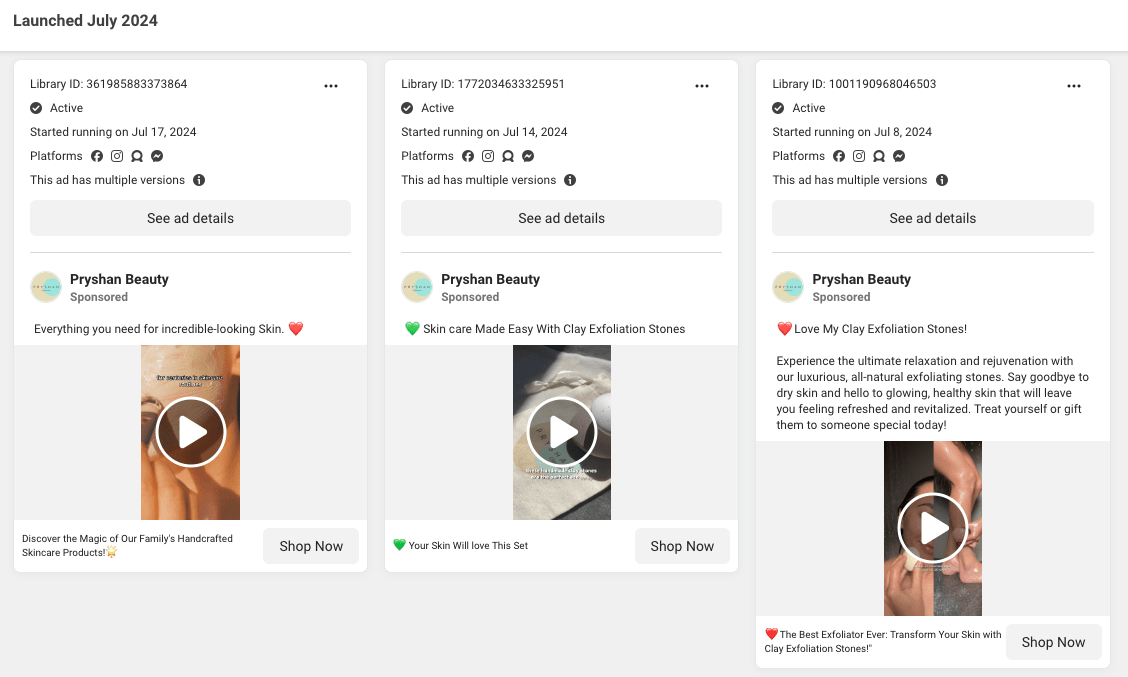Play the Love My Clay Exfoliation Stones video
Screen dimensions: 1128x677
[932, 528]
